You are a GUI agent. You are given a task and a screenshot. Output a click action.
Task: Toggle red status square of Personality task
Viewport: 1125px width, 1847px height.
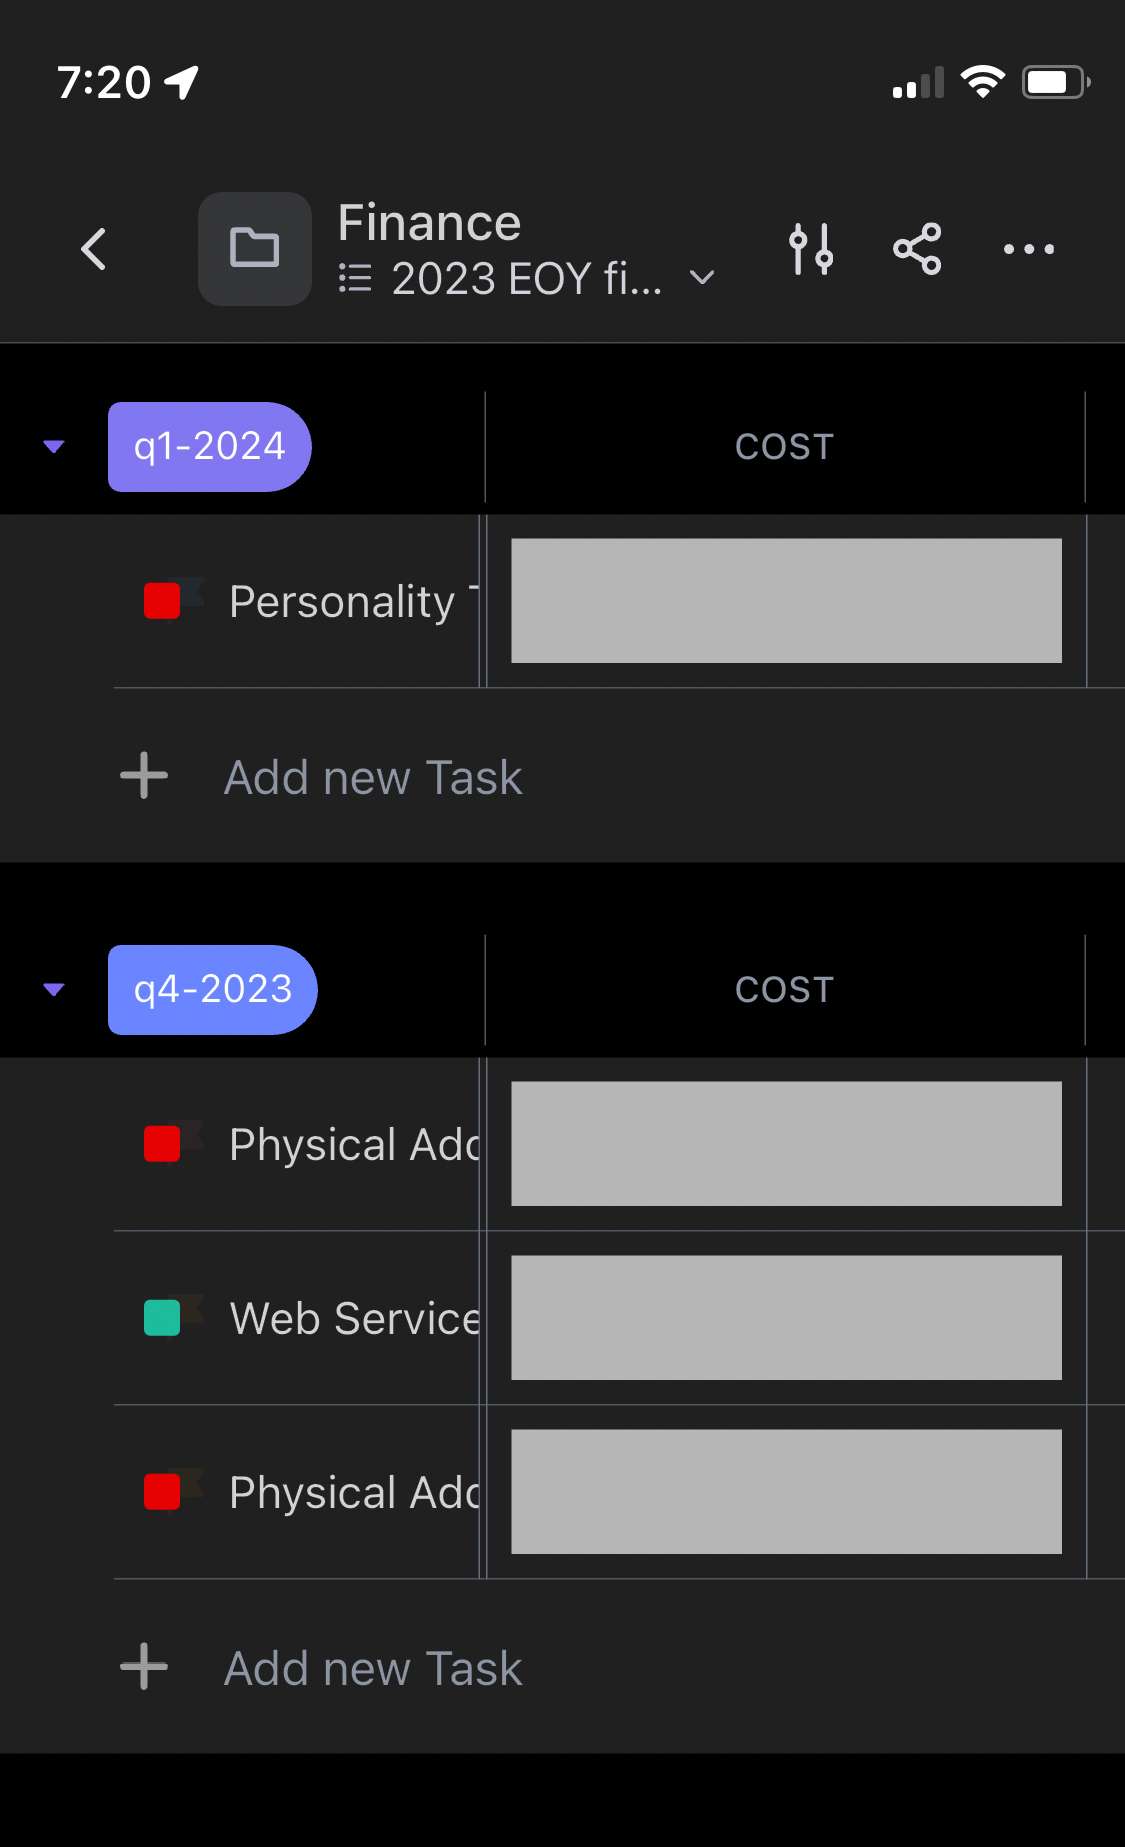[162, 601]
